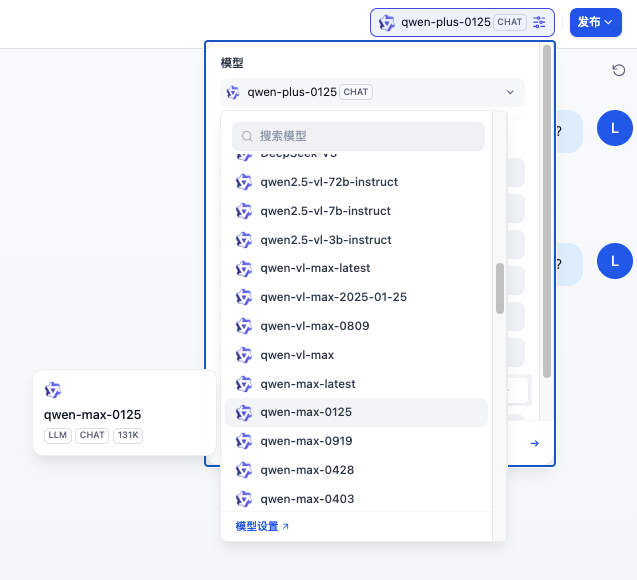Screen dimensions: 637x580
Task: Click qwen icon beside qwen-max-0403 row
Action: pyautogui.click(x=244, y=499)
